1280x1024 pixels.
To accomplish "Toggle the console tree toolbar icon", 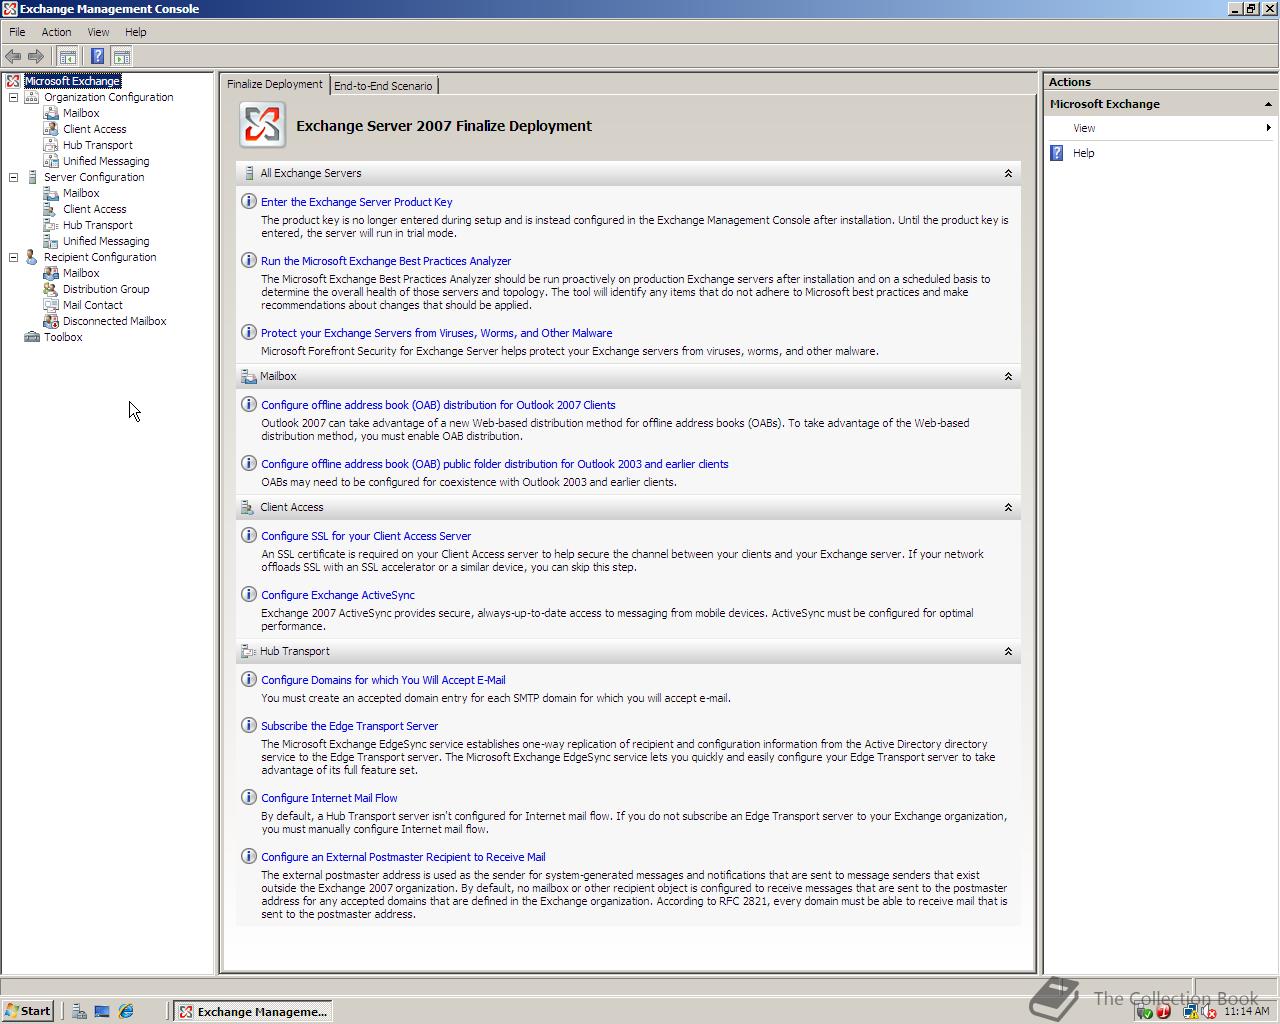I will (x=67, y=57).
